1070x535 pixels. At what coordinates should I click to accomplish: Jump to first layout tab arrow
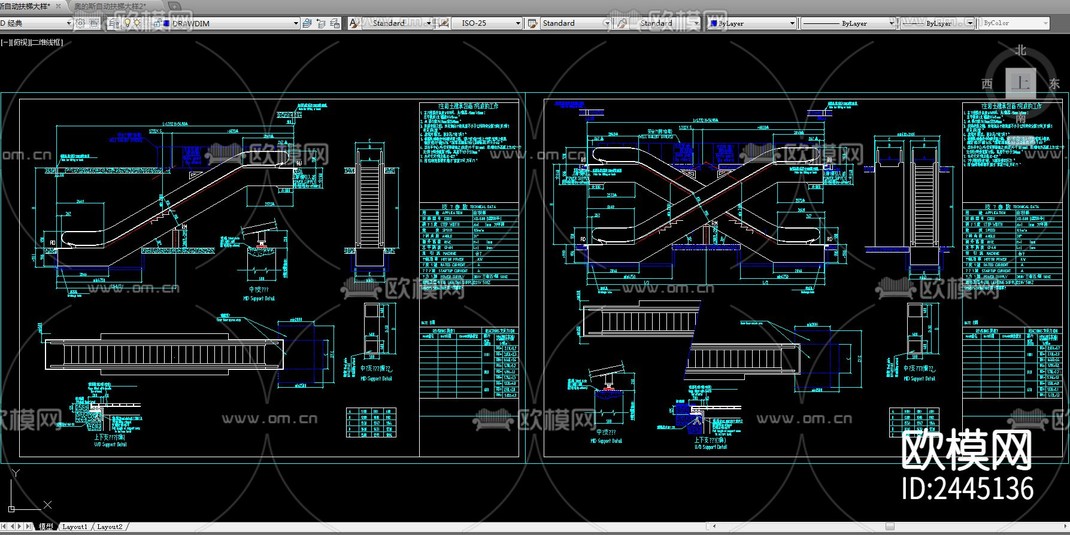[3, 527]
